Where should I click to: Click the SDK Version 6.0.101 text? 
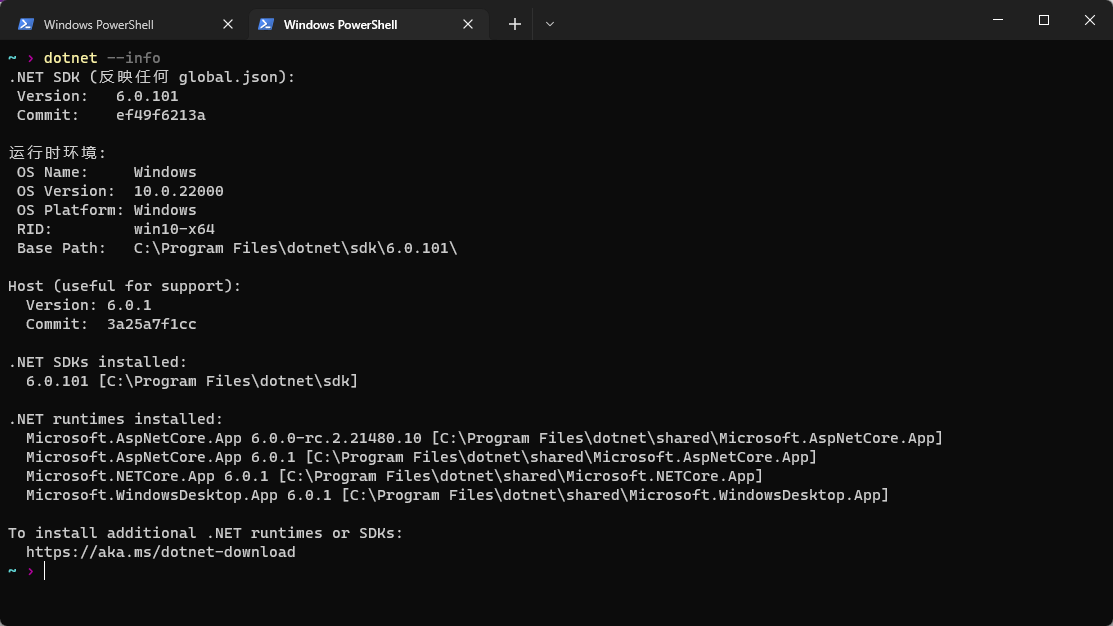(147, 96)
